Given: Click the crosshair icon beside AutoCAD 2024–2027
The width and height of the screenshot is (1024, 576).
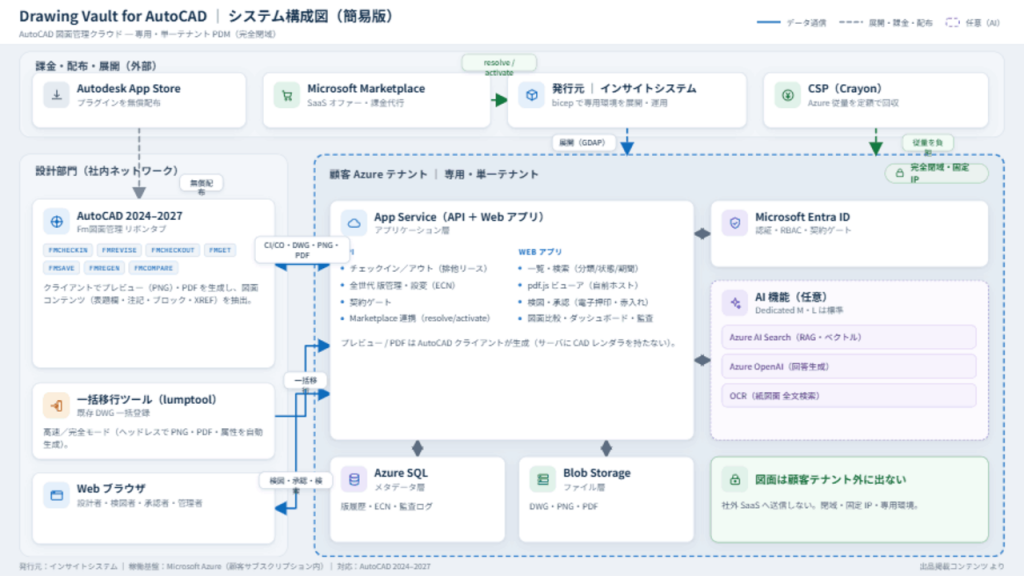Looking at the screenshot, I should point(57,221).
